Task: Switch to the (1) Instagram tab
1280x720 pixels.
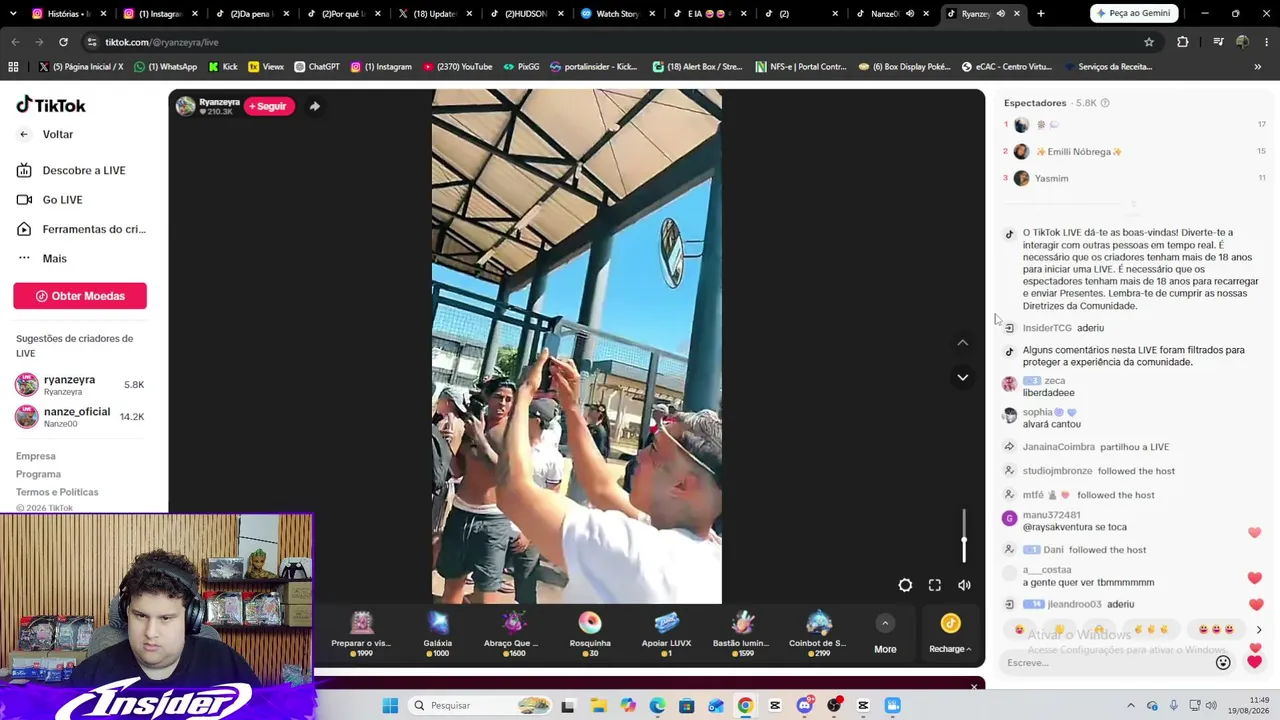Action: pyautogui.click(x=159, y=14)
